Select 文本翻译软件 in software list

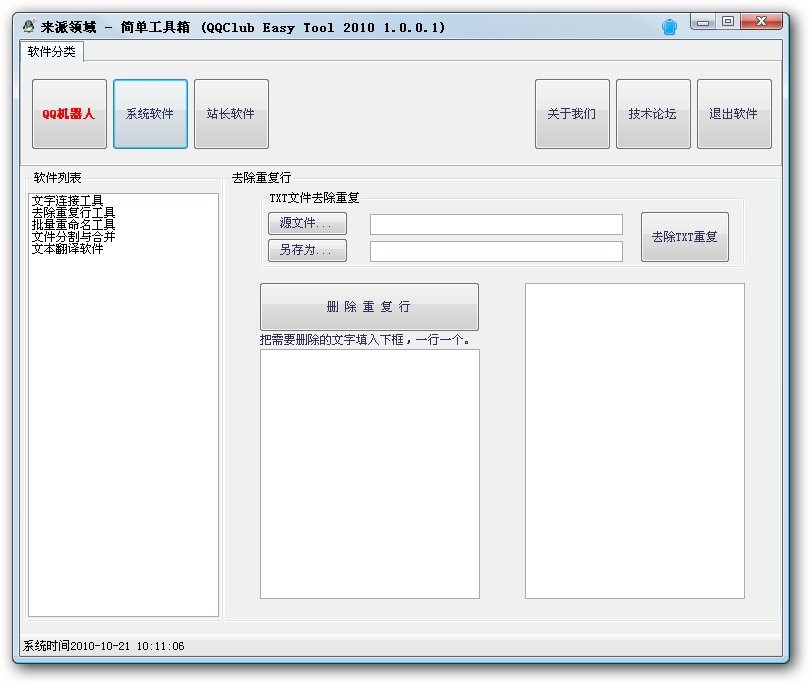(x=66, y=249)
